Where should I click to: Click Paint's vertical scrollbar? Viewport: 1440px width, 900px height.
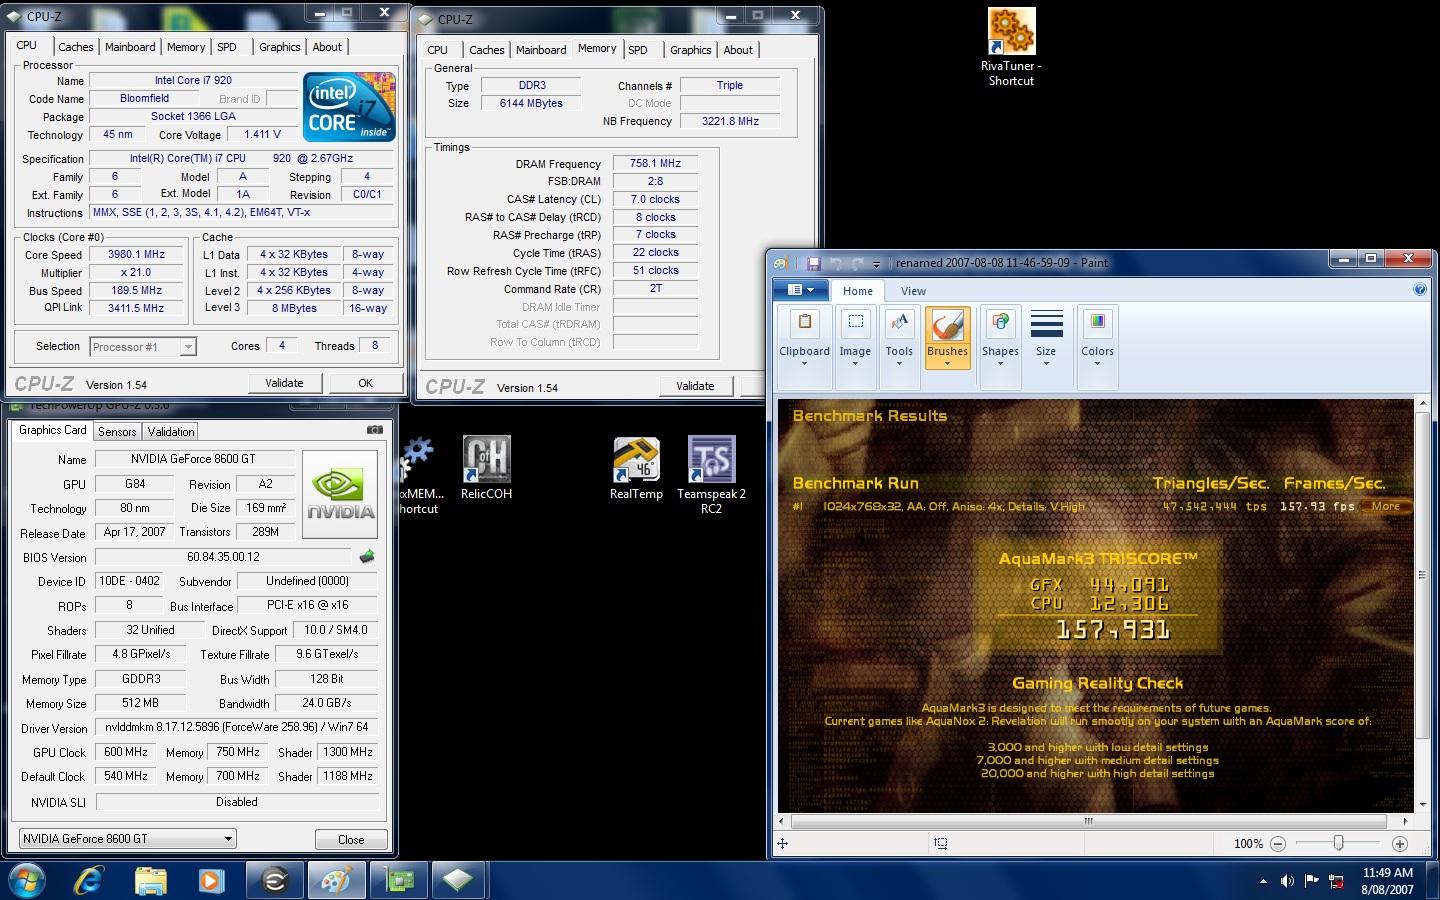[x=1422, y=604]
